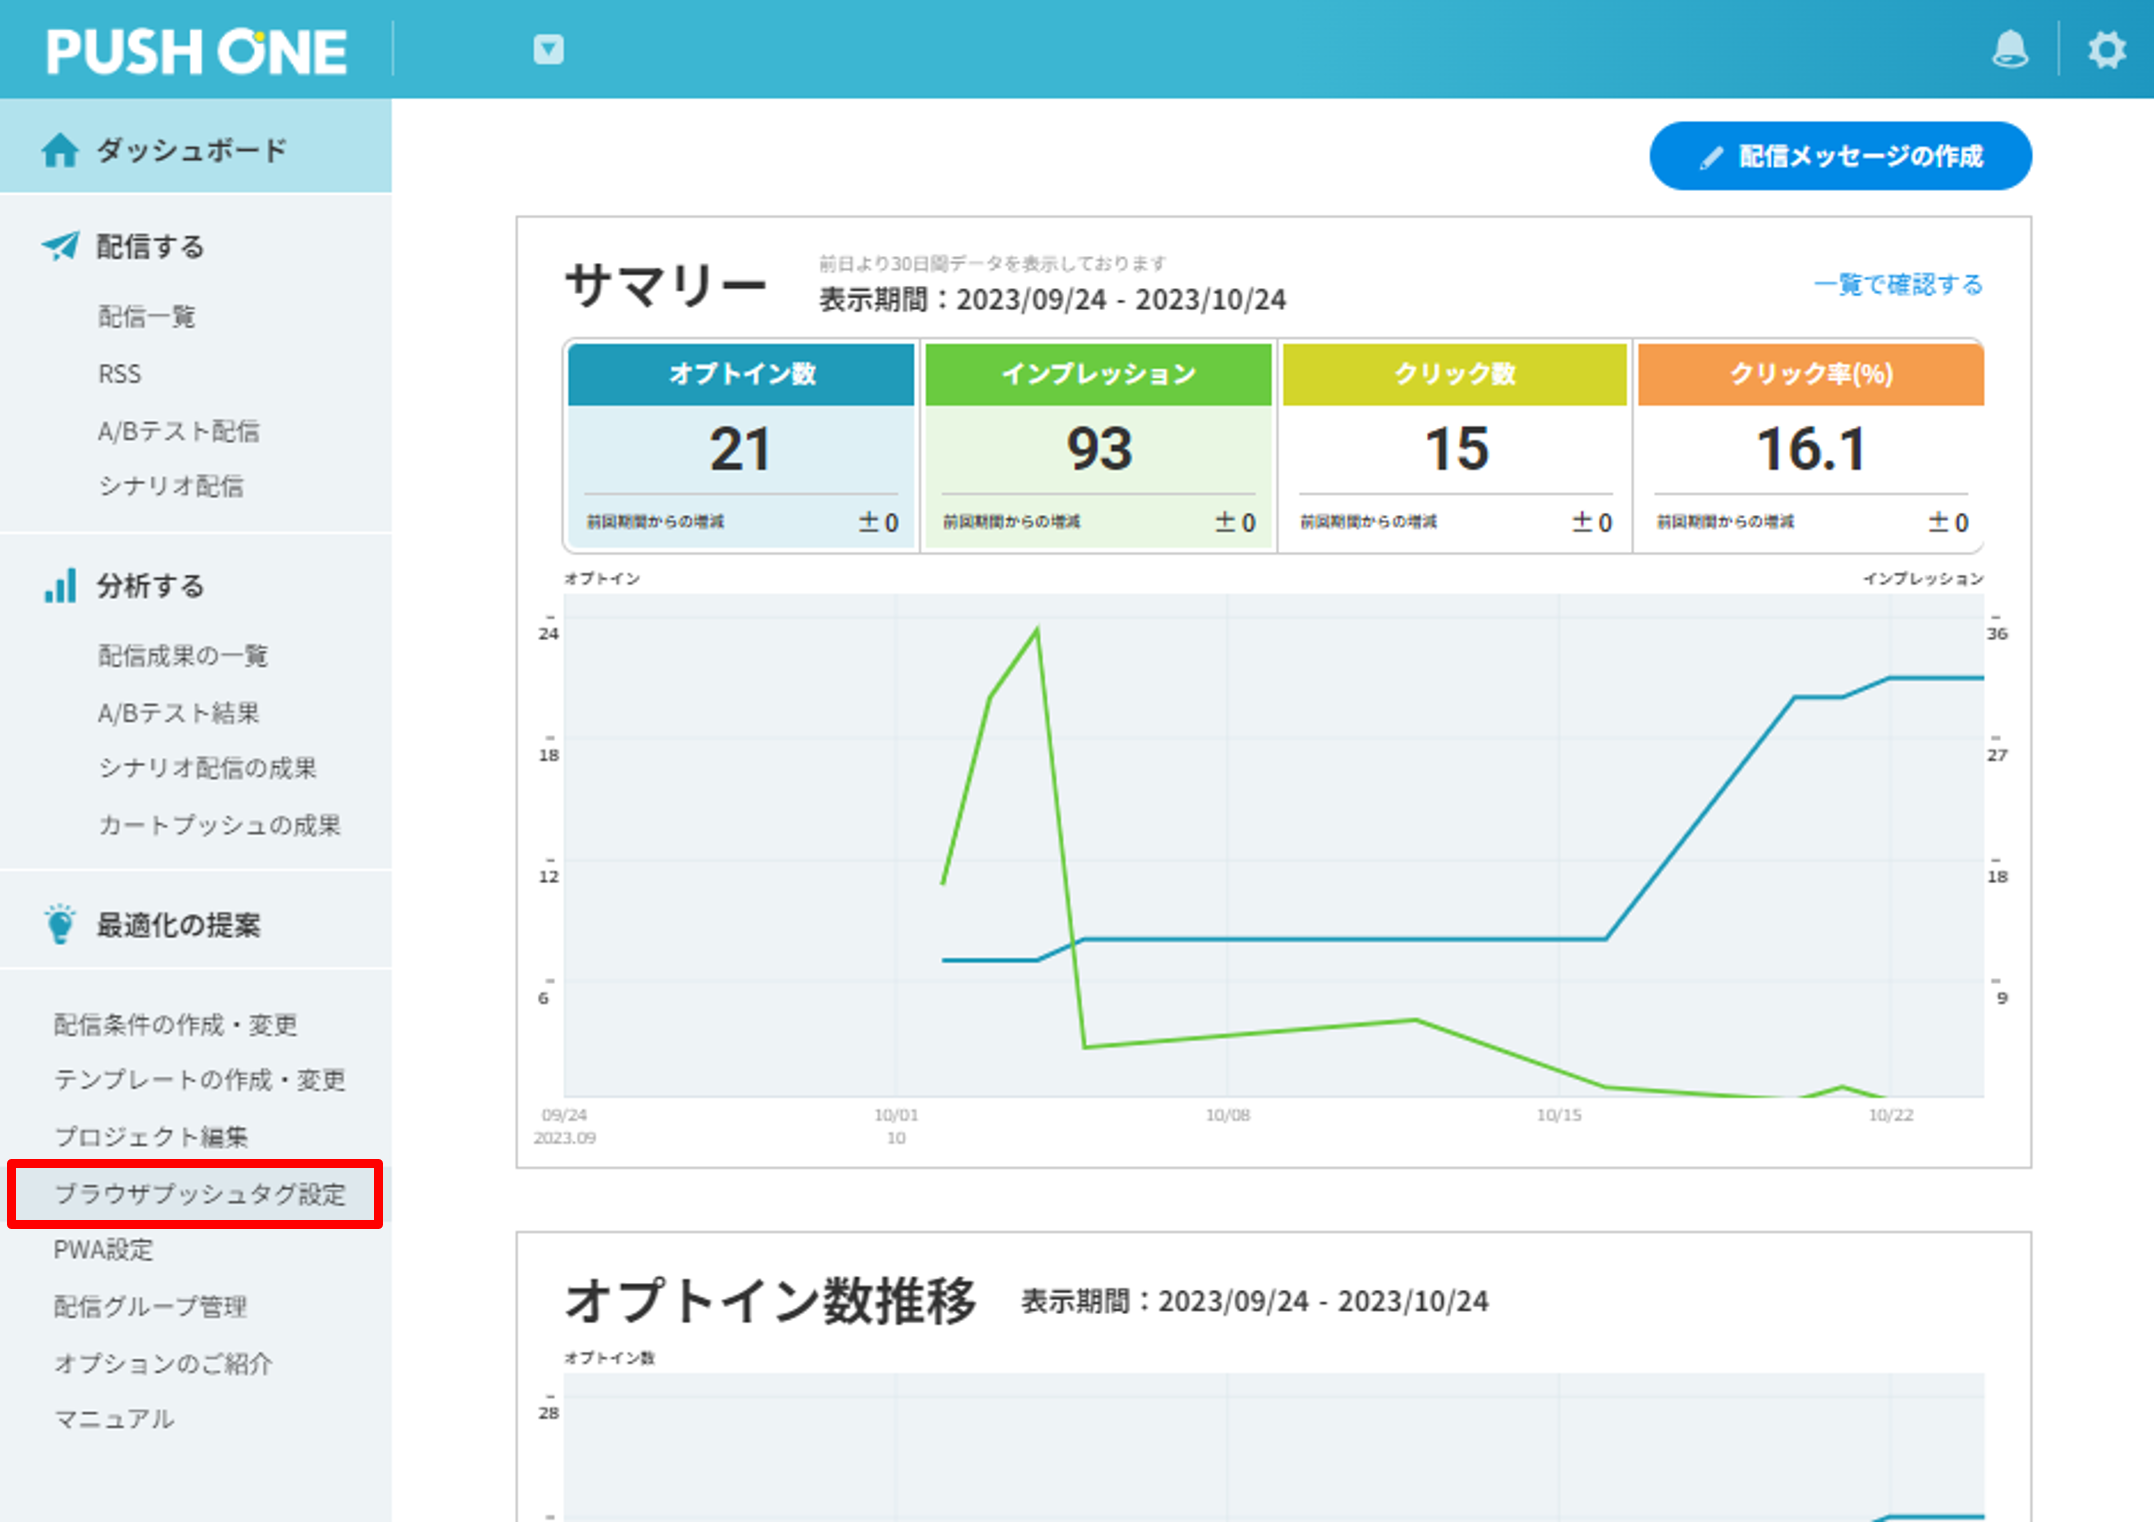This screenshot has width=2154, height=1522.
Task: Click the PUSH ONE logo
Action: (196, 51)
